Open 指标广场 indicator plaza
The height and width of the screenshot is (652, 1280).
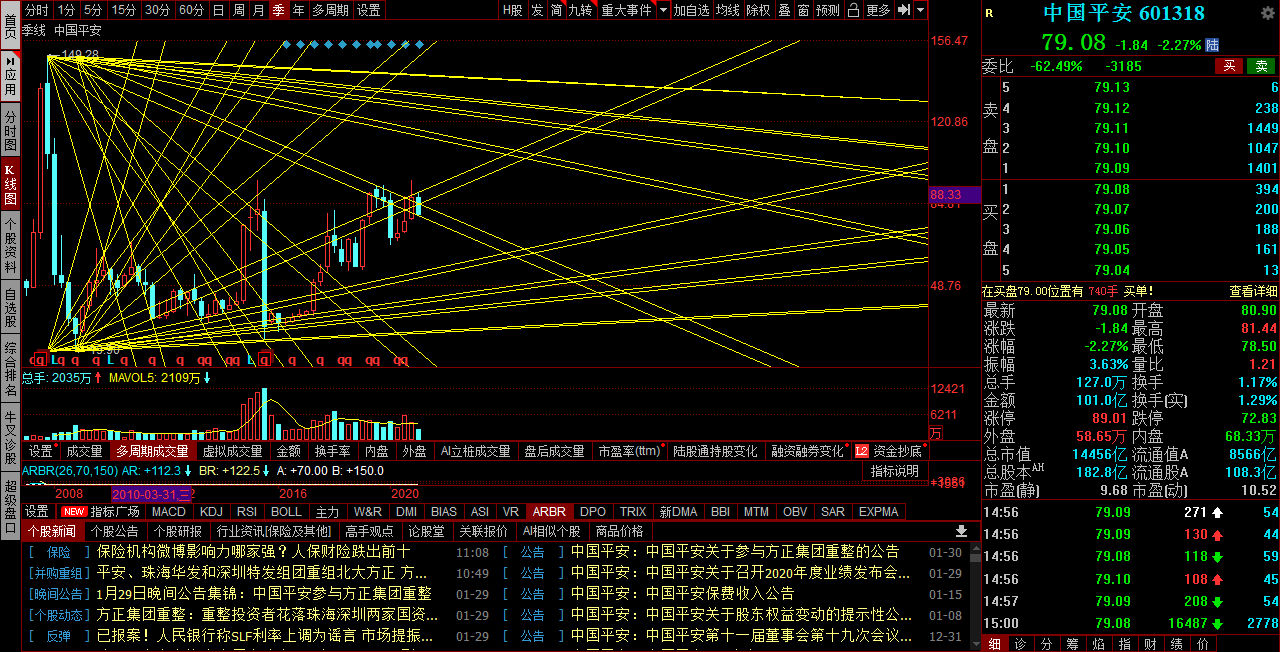[x=115, y=512]
